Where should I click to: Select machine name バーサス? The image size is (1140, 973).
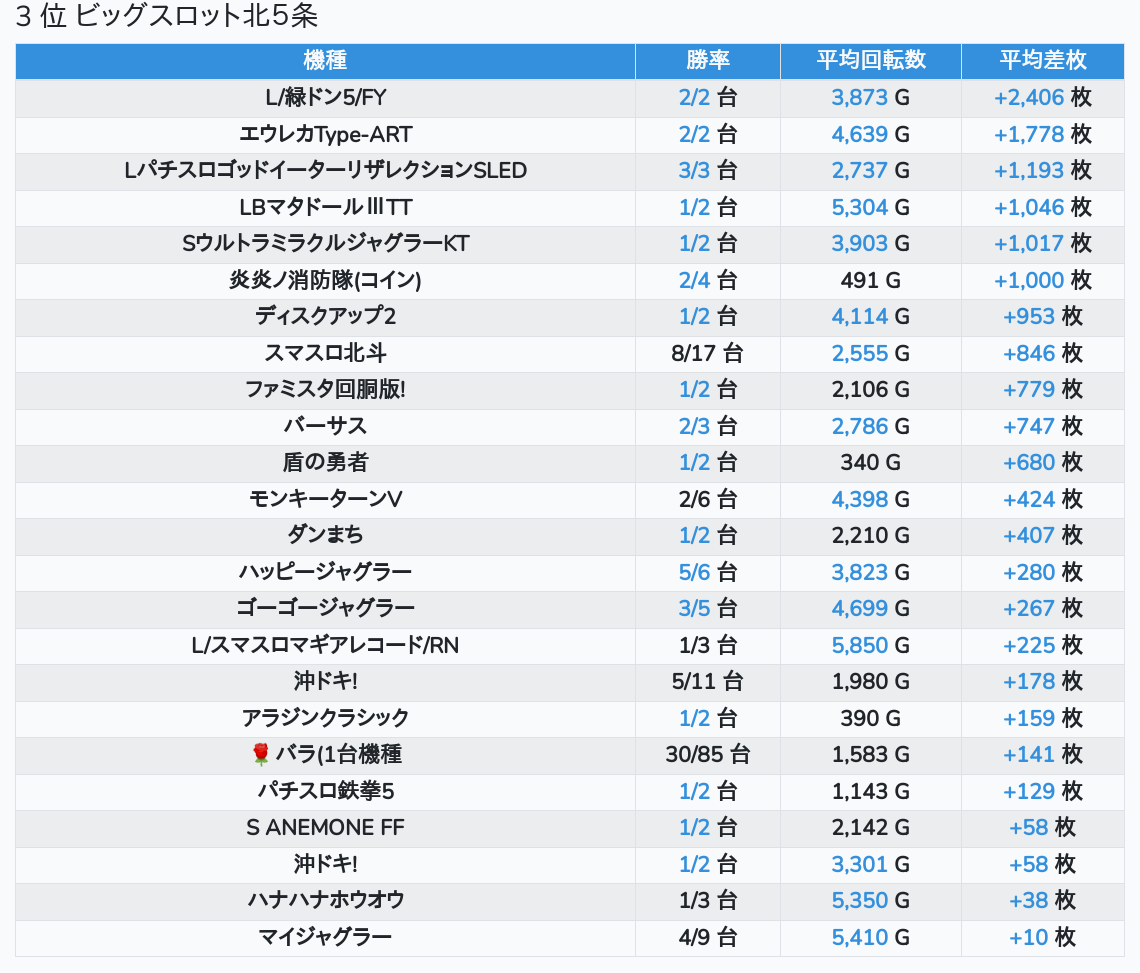point(325,426)
